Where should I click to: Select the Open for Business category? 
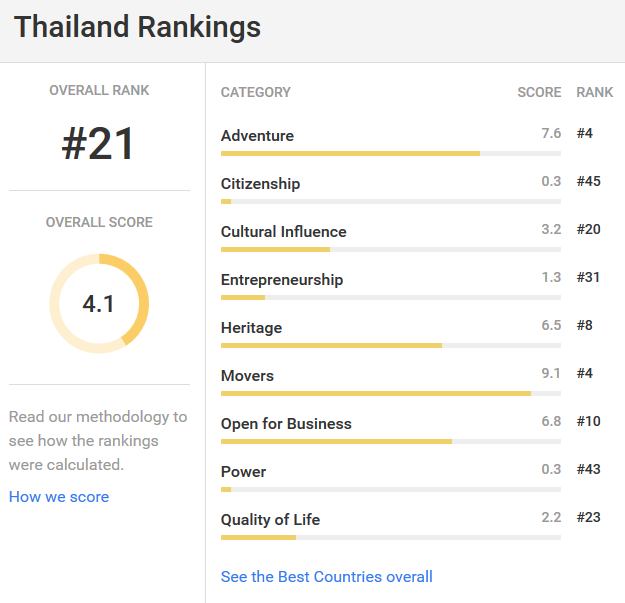tap(286, 424)
